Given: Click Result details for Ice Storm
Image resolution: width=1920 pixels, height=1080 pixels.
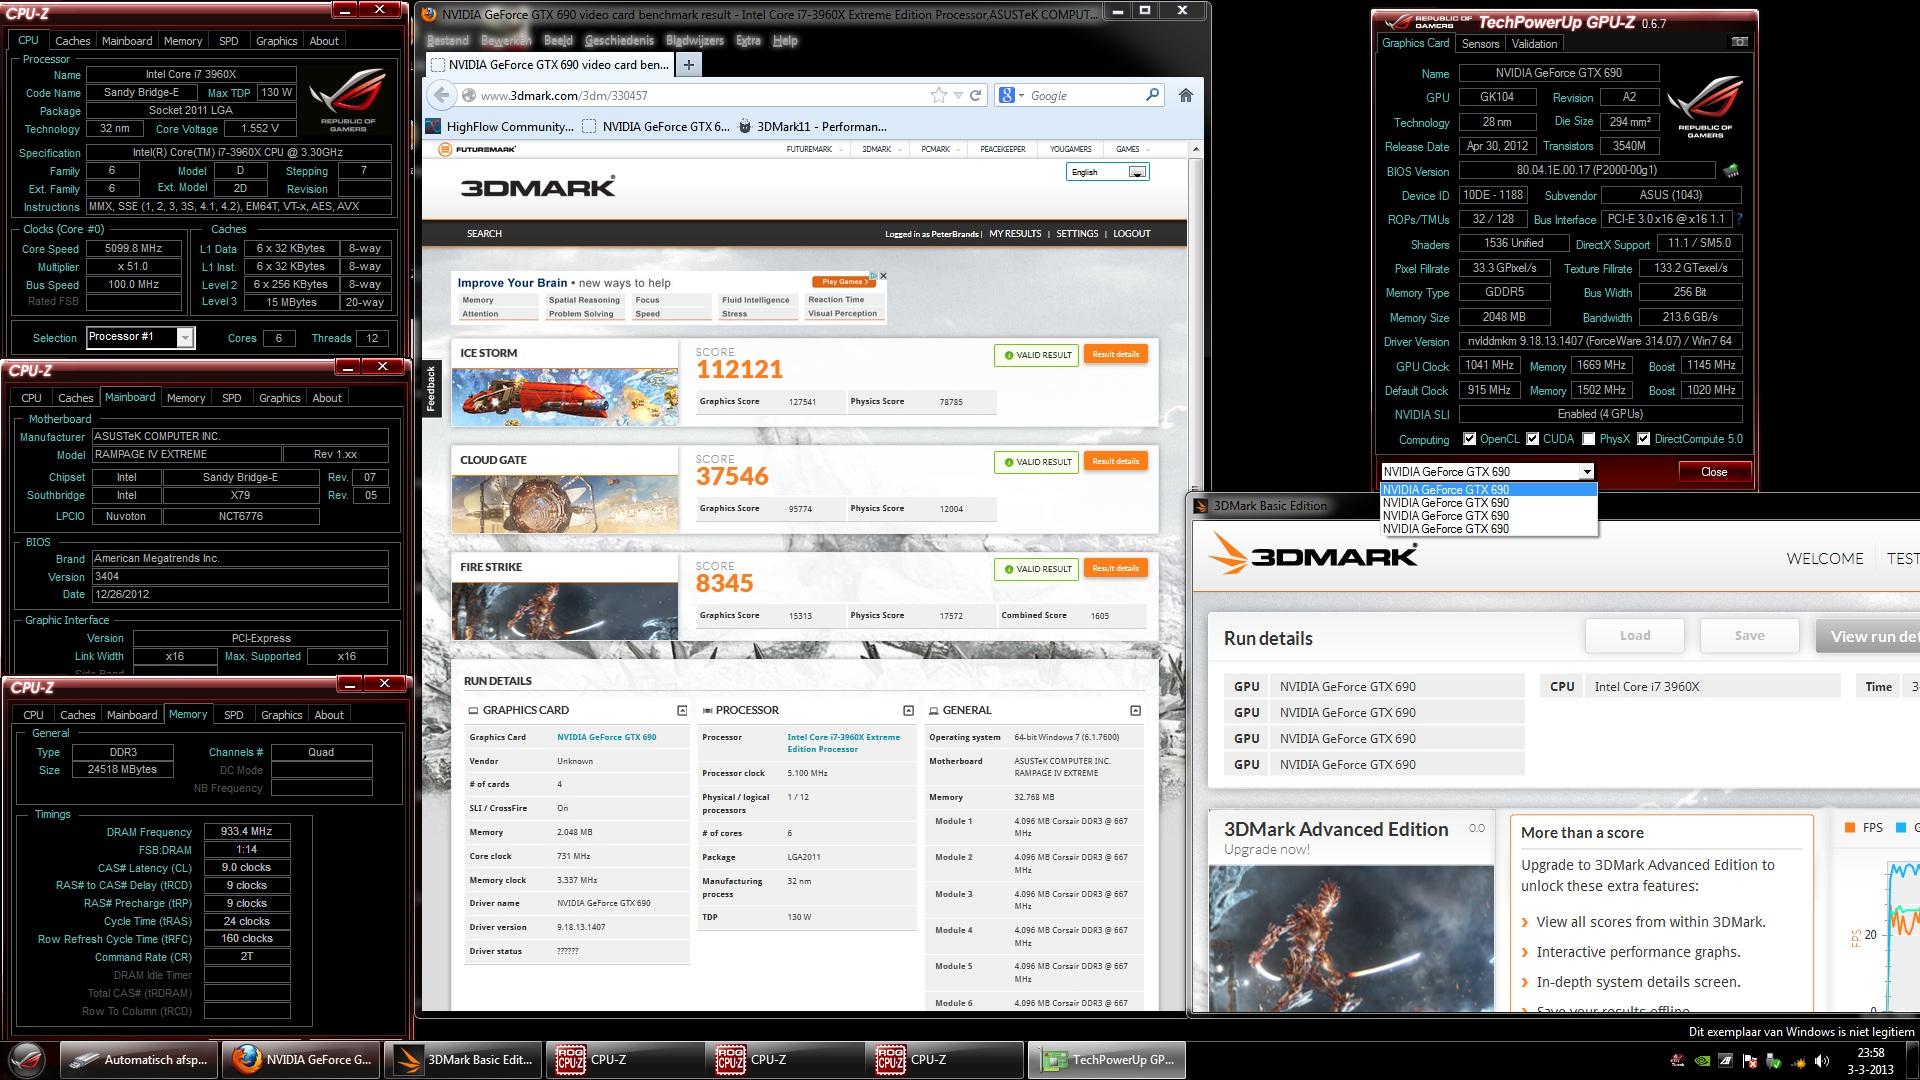Looking at the screenshot, I should 1115,354.
